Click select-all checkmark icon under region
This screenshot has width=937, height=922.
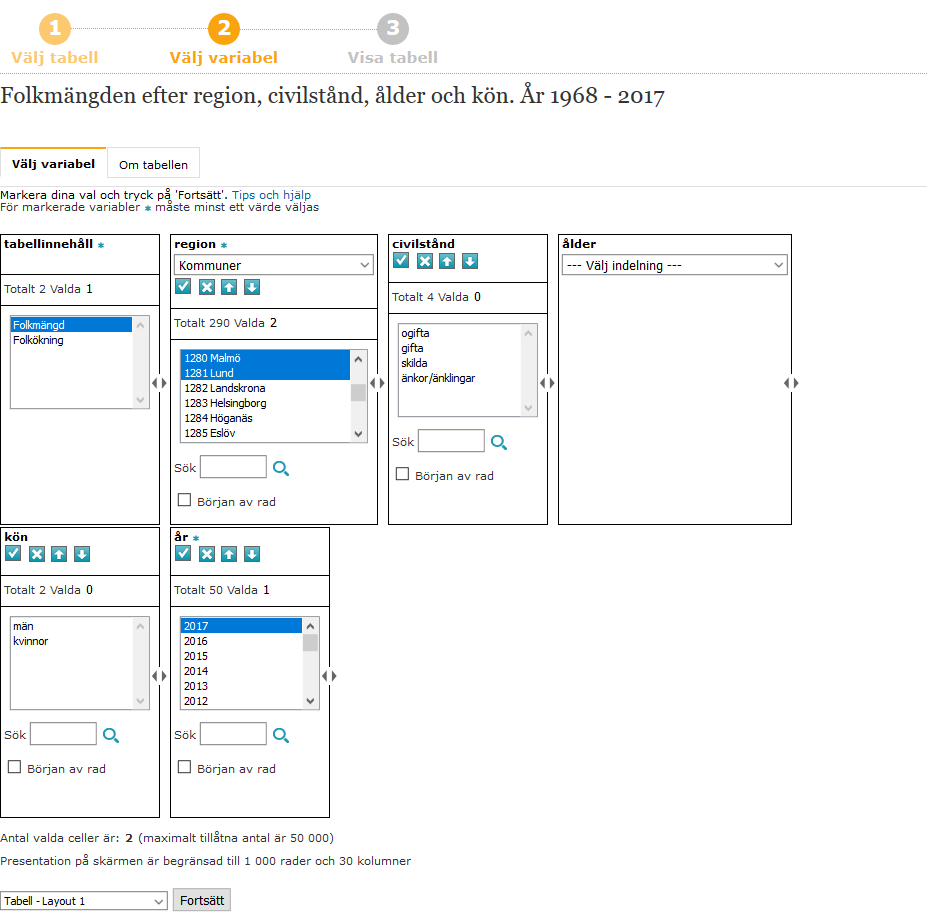[x=183, y=287]
